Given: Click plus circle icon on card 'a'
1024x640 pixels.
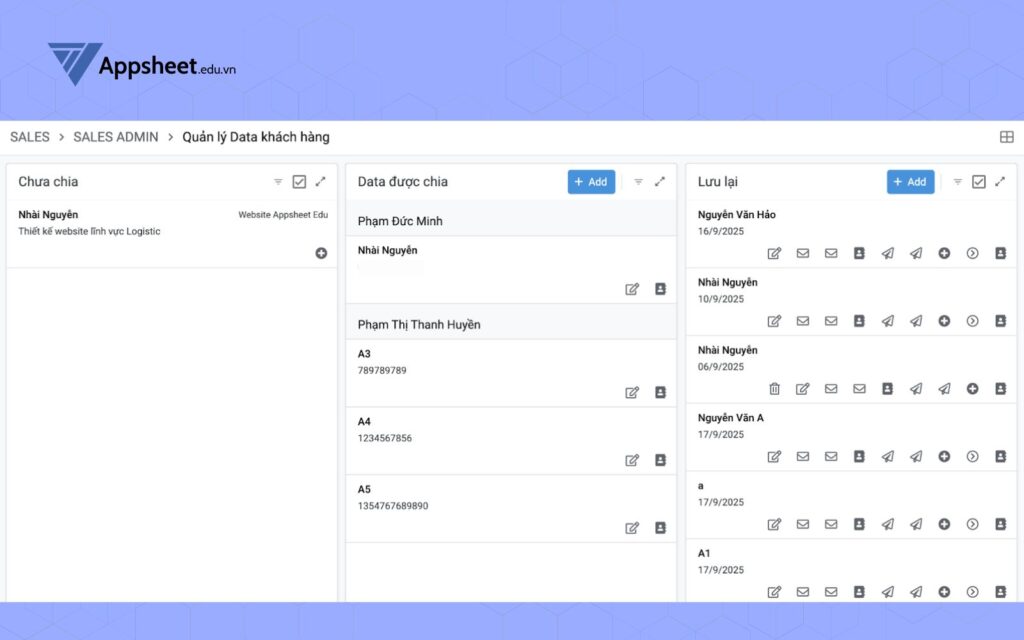Looking at the screenshot, I should tap(944, 524).
